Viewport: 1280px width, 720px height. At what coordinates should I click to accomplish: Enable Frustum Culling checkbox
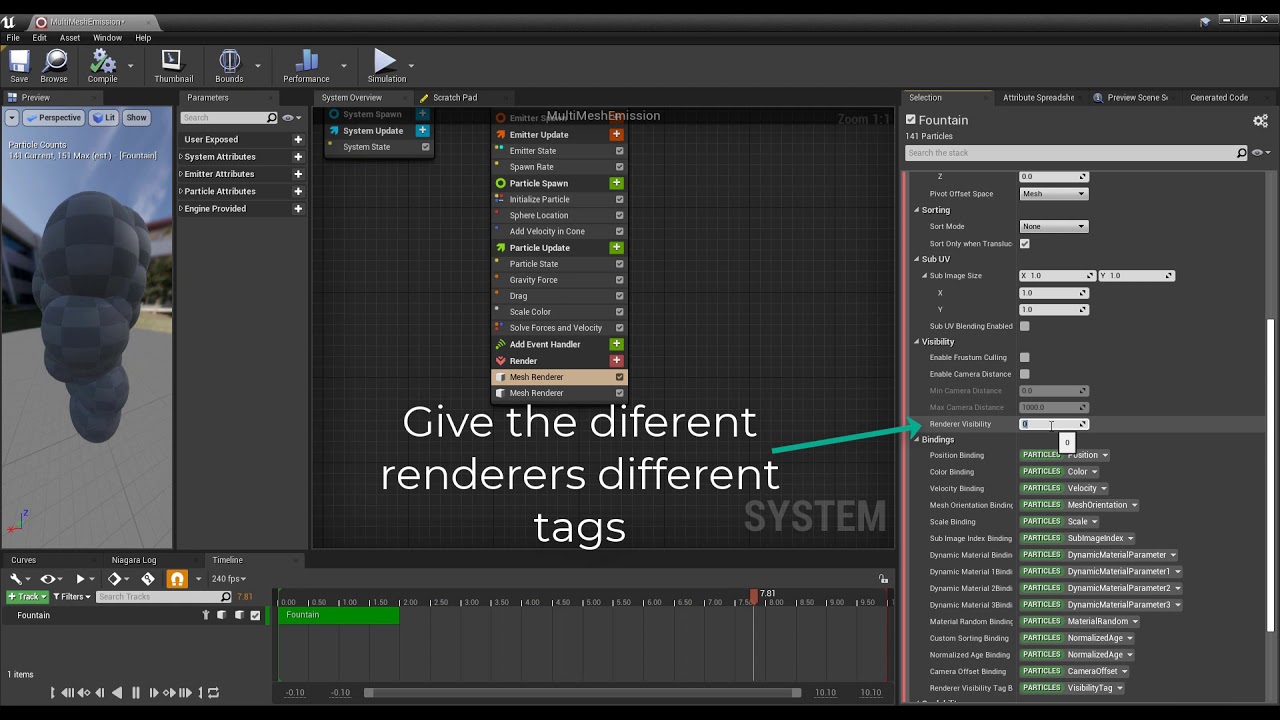tap(1025, 357)
